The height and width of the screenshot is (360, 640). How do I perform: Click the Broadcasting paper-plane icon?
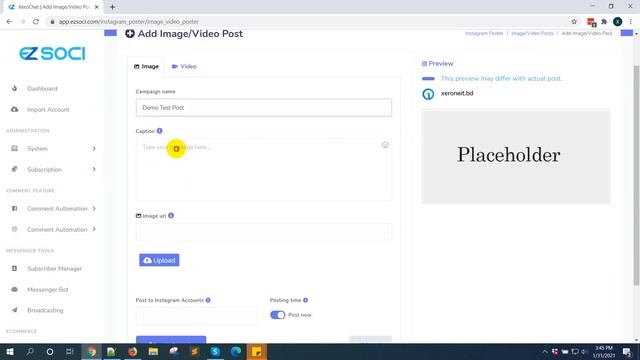pos(15,310)
